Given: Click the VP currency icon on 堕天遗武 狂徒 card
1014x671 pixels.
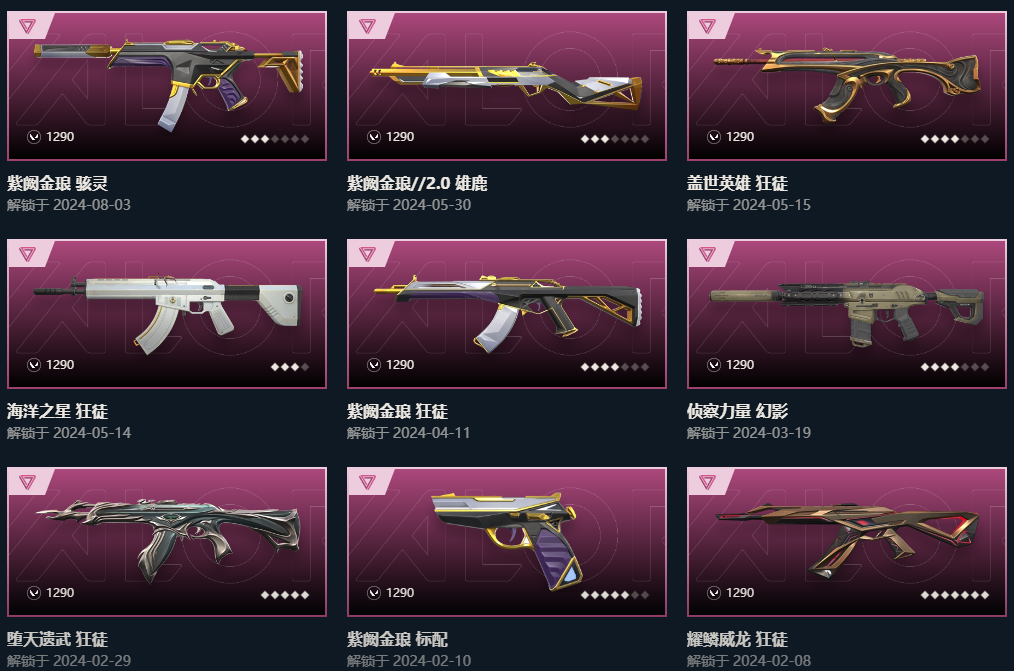Looking at the screenshot, I should (x=34, y=593).
